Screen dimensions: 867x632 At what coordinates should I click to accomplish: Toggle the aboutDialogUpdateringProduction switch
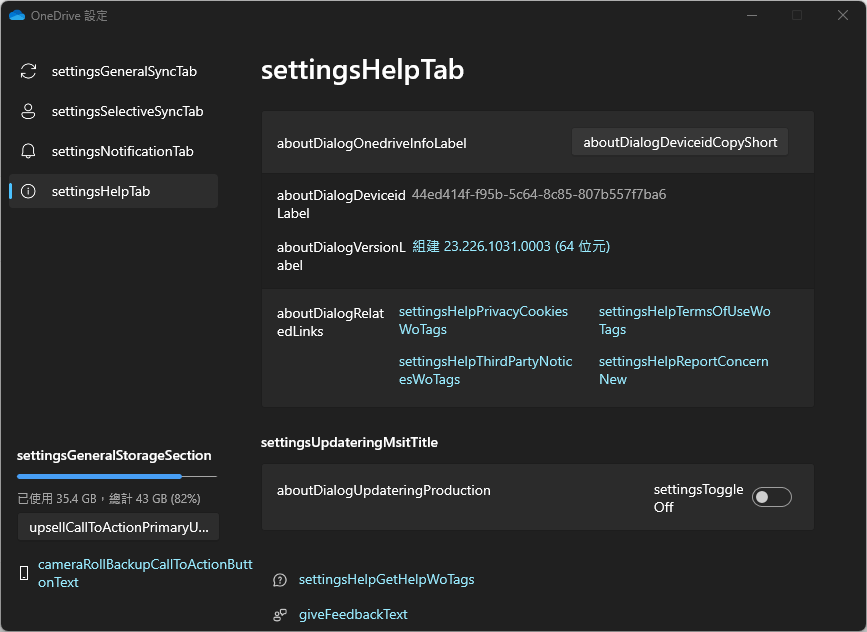771,497
